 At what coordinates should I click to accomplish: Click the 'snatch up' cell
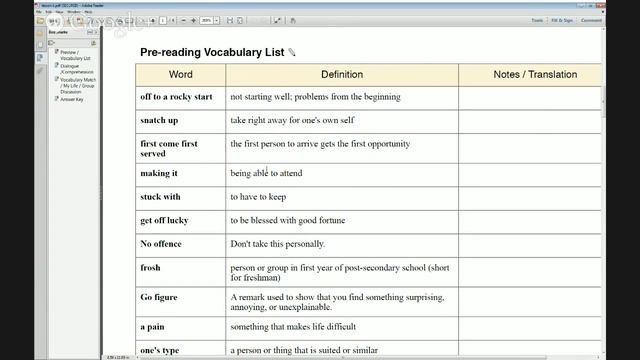(x=180, y=122)
